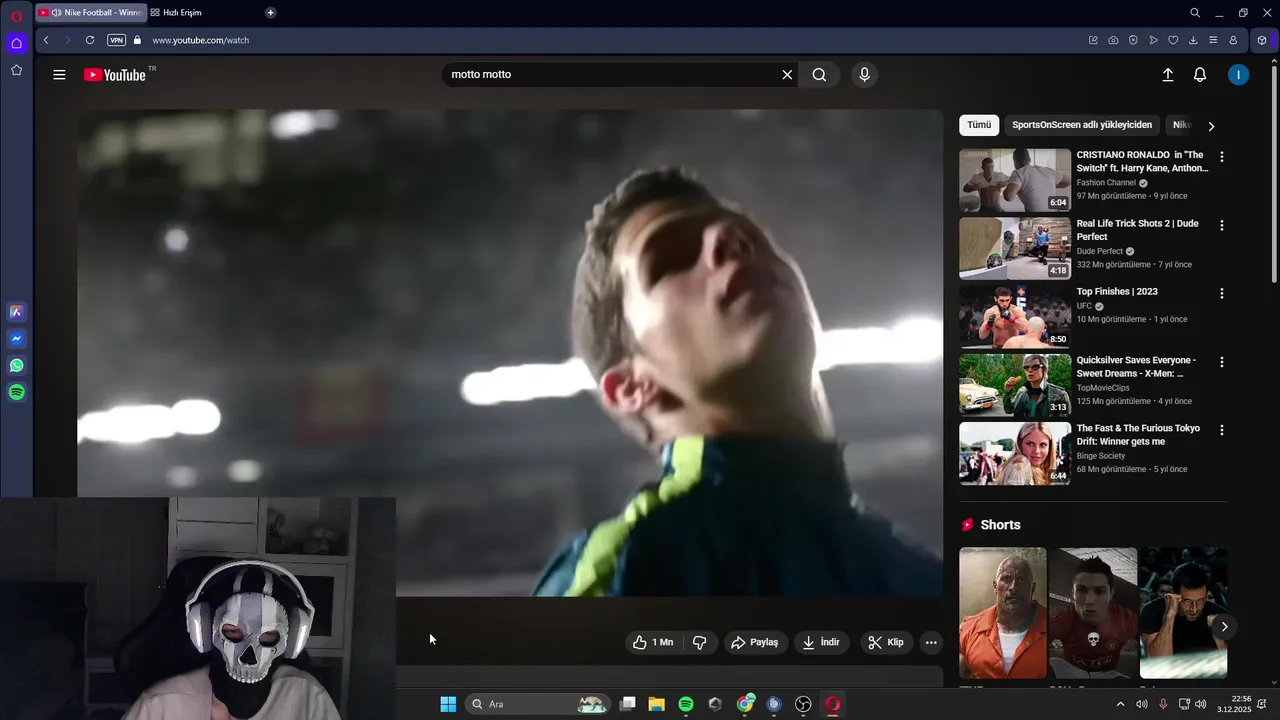This screenshot has height=720, width=1280.
Task: Open CRISTIANO RONALDO The Switch video thumbnail
Action: click(x=1015, y=180)
